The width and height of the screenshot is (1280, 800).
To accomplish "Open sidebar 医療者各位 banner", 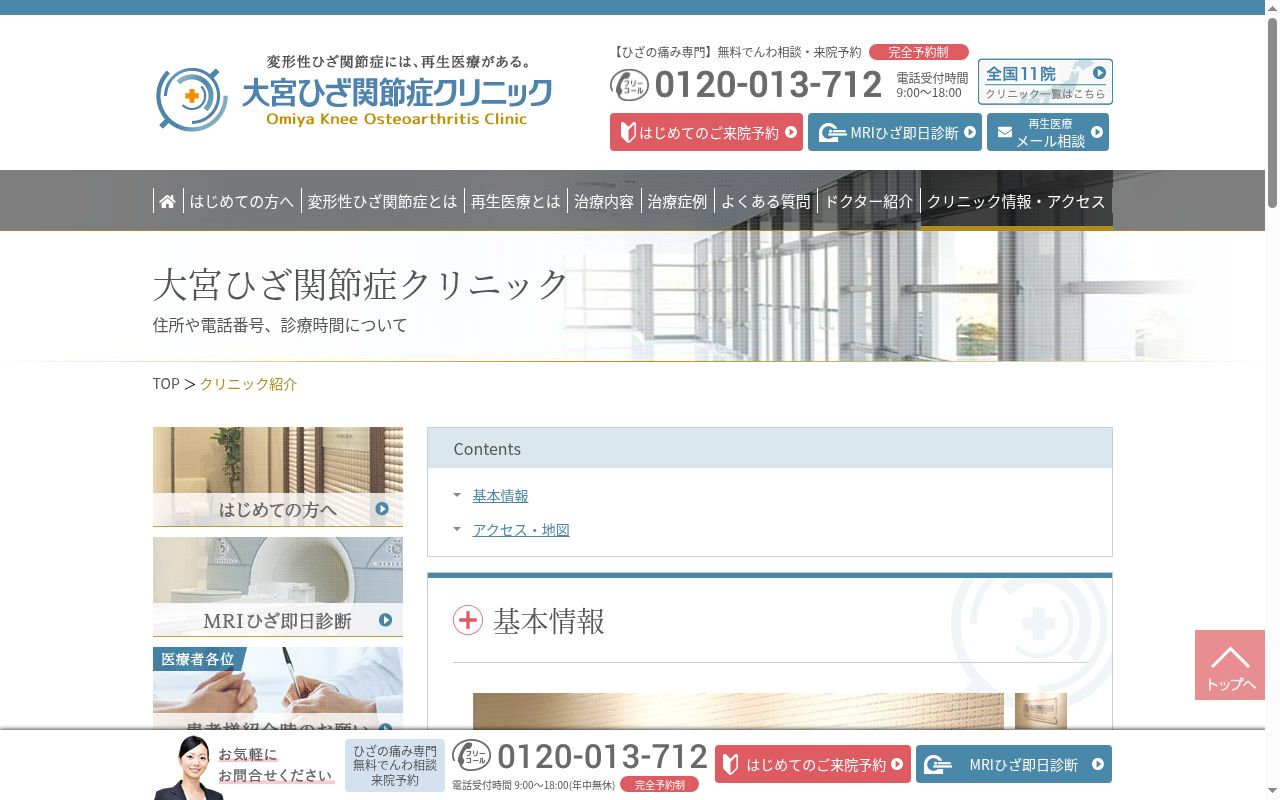I will 278,688.
